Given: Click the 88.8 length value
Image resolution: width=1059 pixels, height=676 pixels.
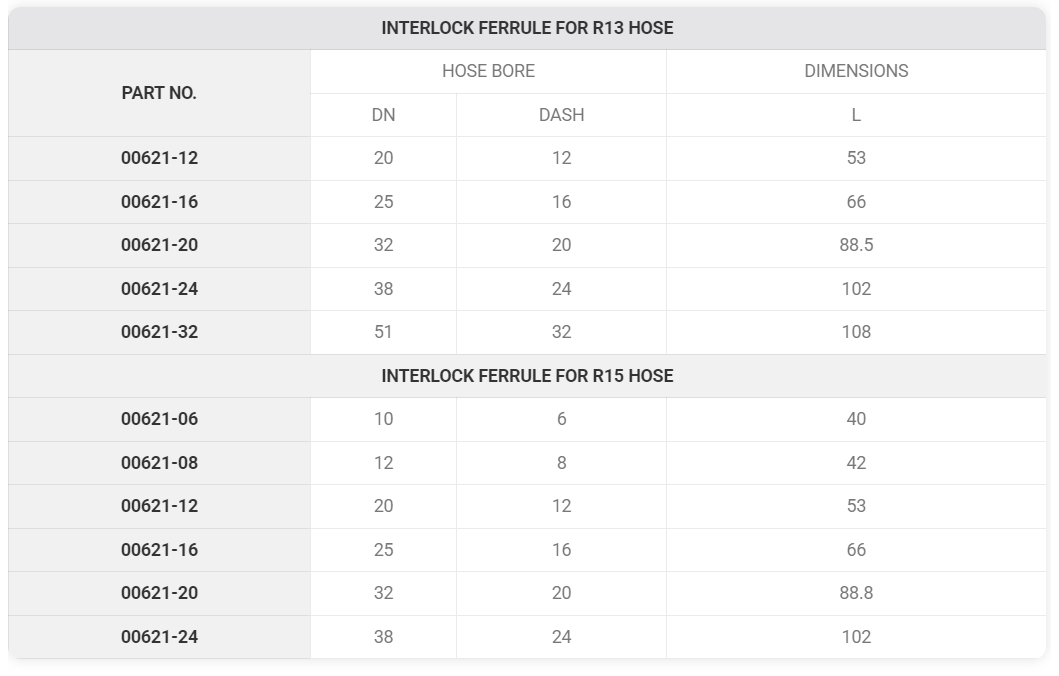Looking at the screenshot, I should click(856, 593).
